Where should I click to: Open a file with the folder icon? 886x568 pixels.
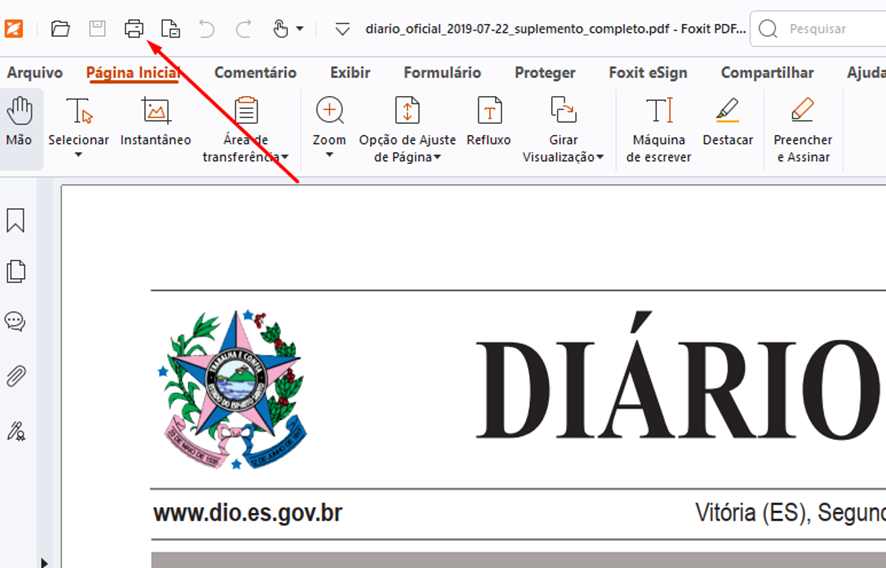click(x=60, y=28)
